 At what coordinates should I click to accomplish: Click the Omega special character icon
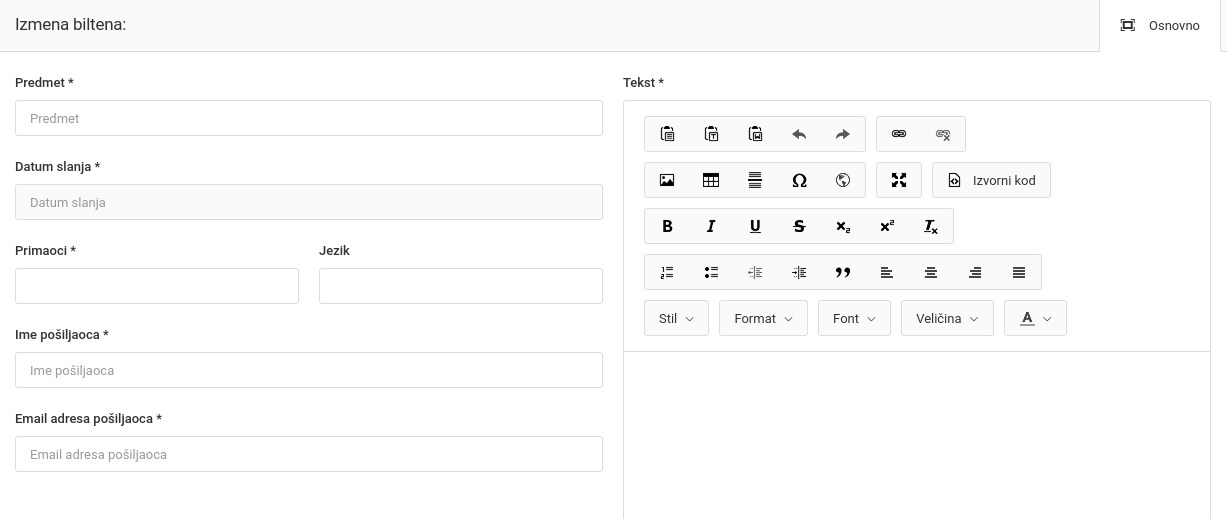[x=799, y=180]
